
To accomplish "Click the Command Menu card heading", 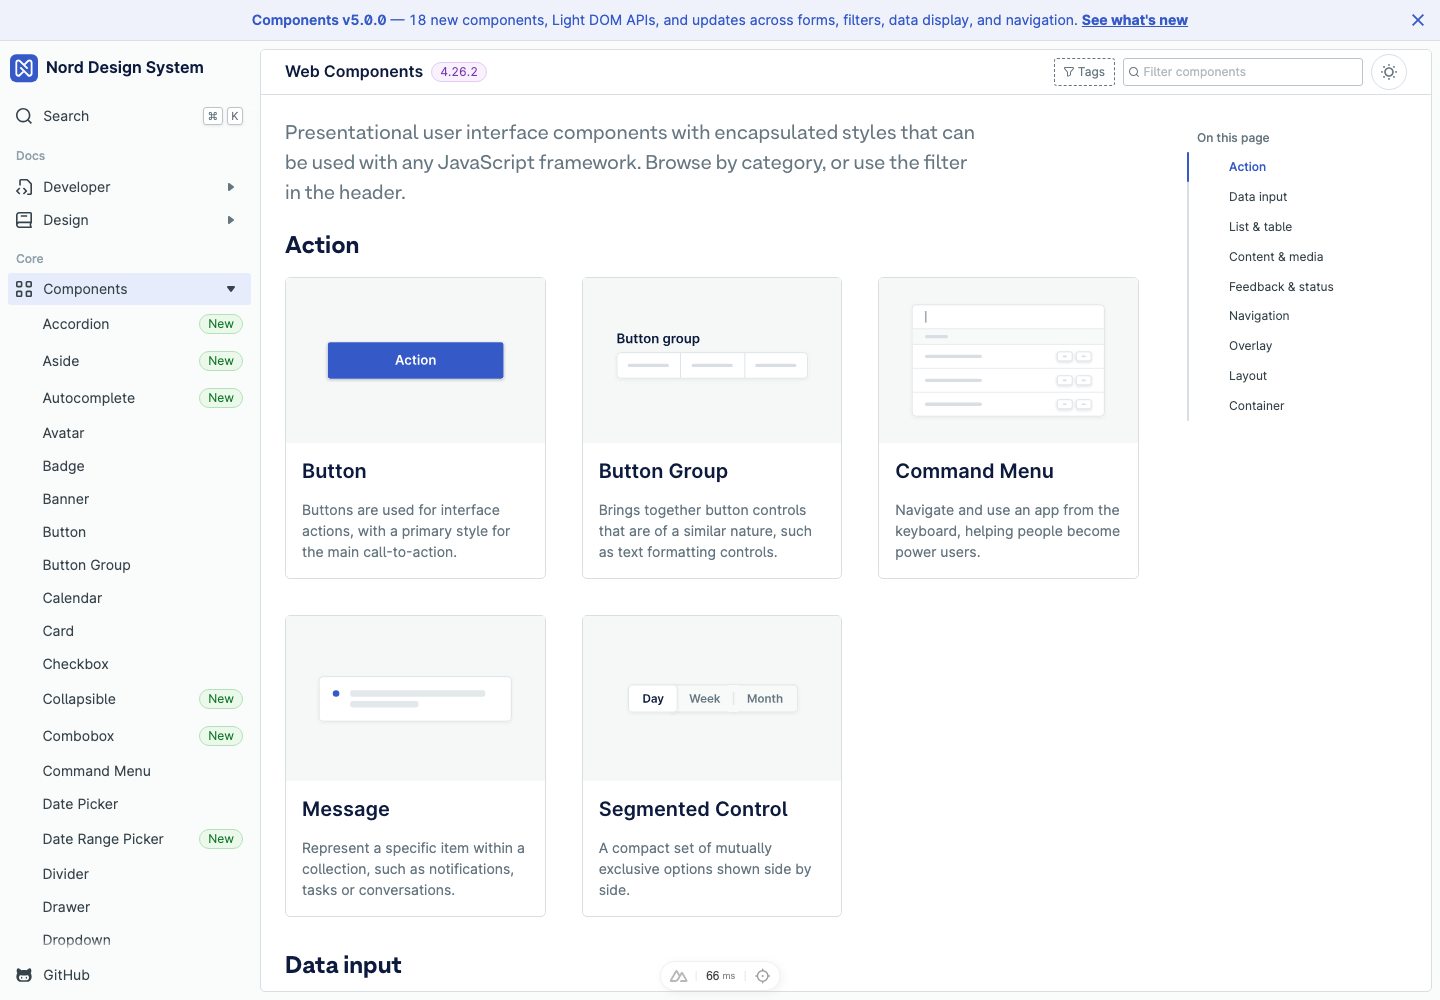I will tap(974, 471).
